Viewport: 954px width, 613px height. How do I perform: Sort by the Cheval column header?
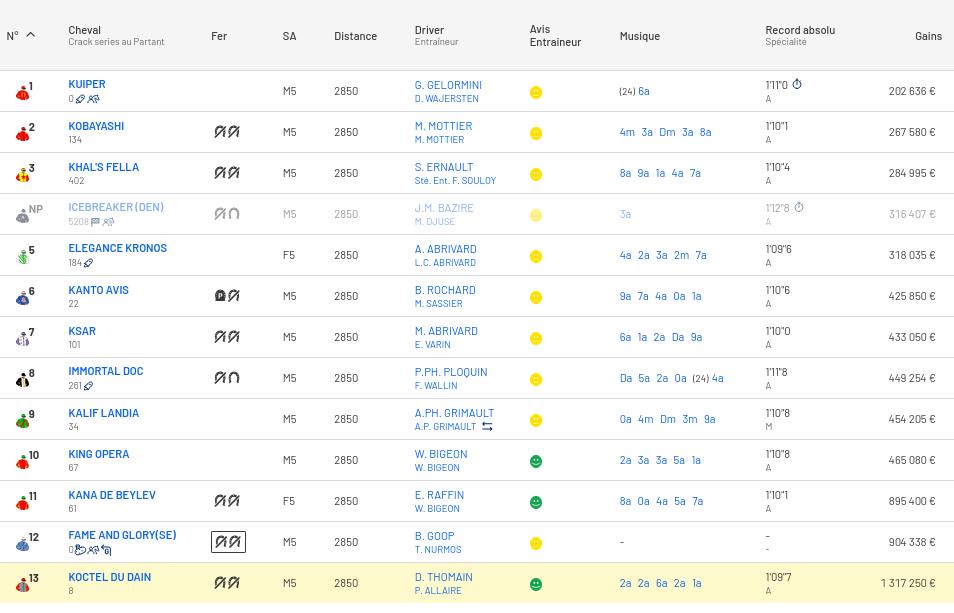tap(85, 30)
